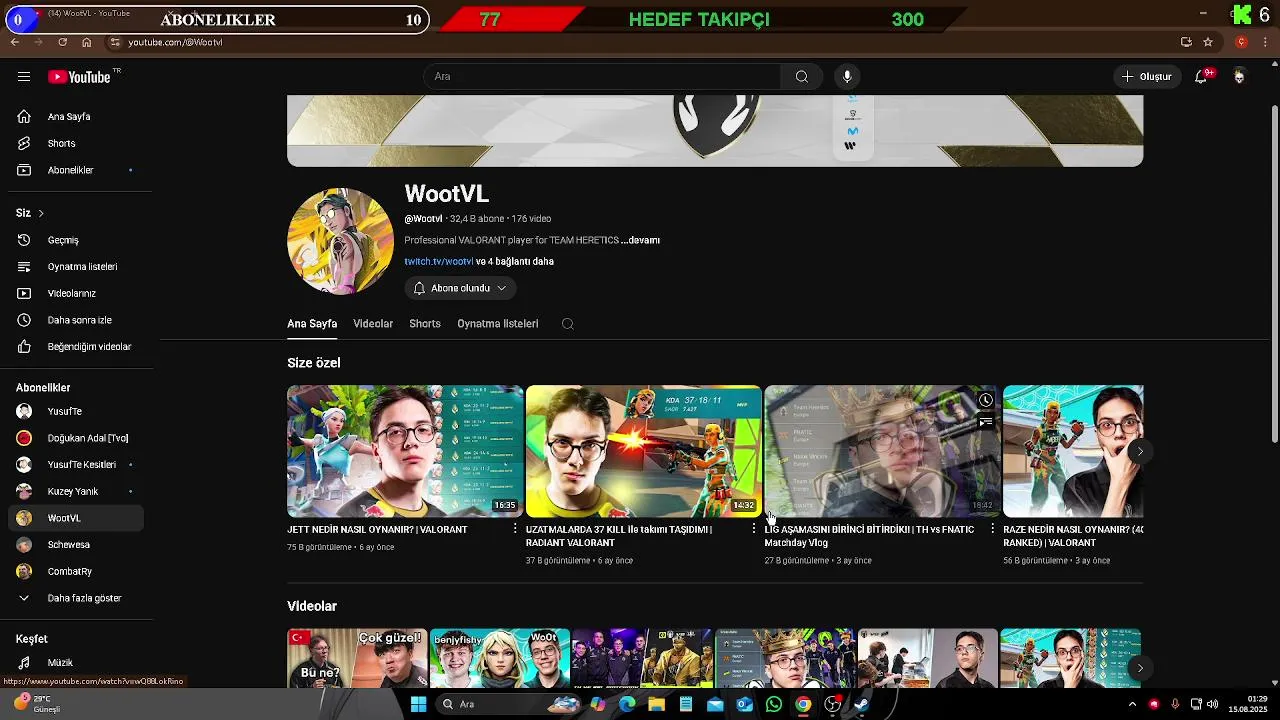Switch to Oynatma listeleri channel tab

[498, 324]
